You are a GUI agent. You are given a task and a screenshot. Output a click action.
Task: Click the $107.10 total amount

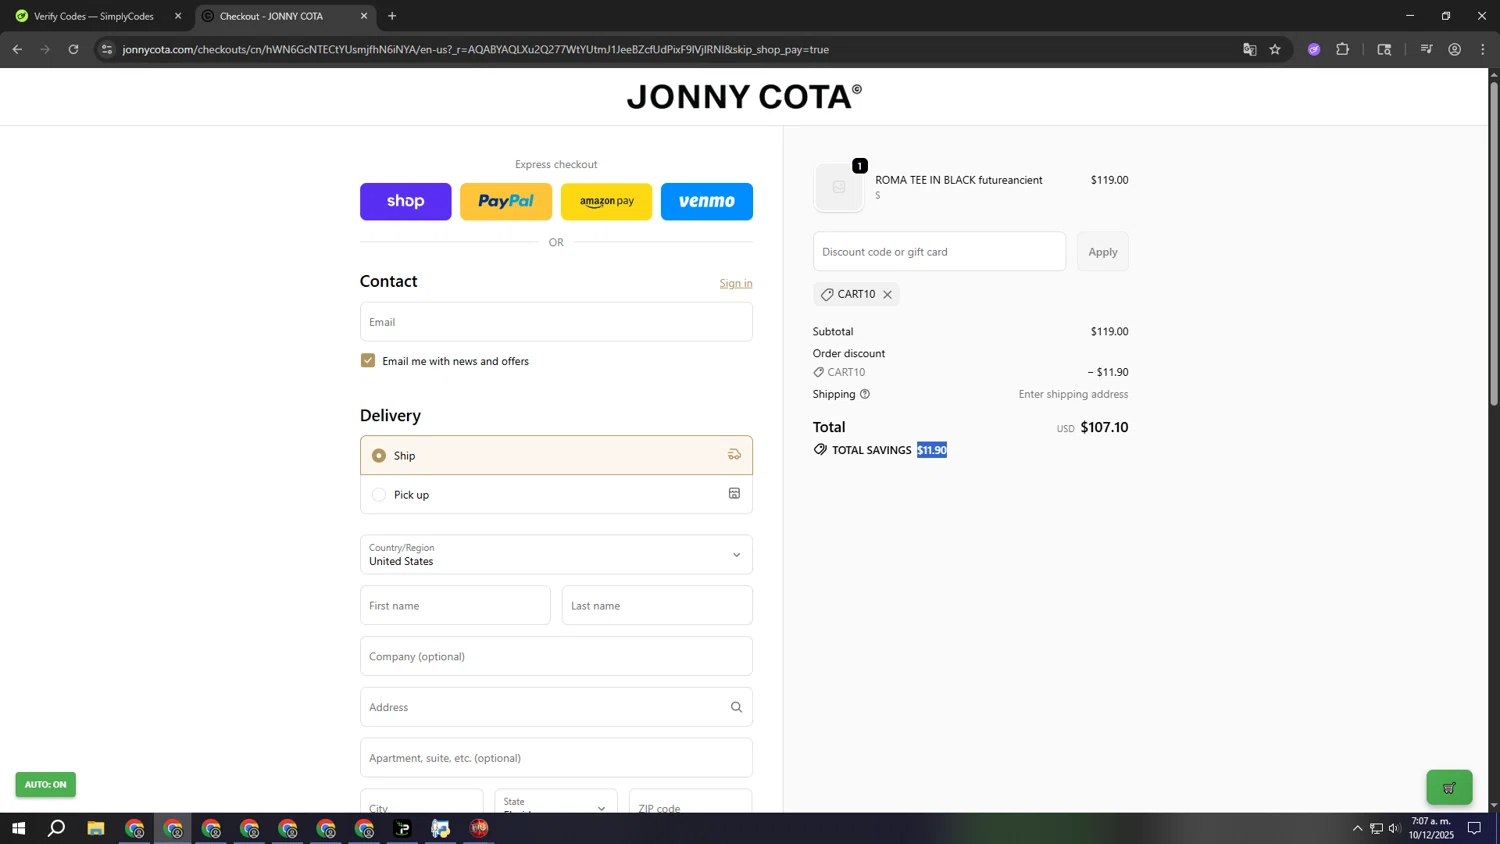point(1104,428)
